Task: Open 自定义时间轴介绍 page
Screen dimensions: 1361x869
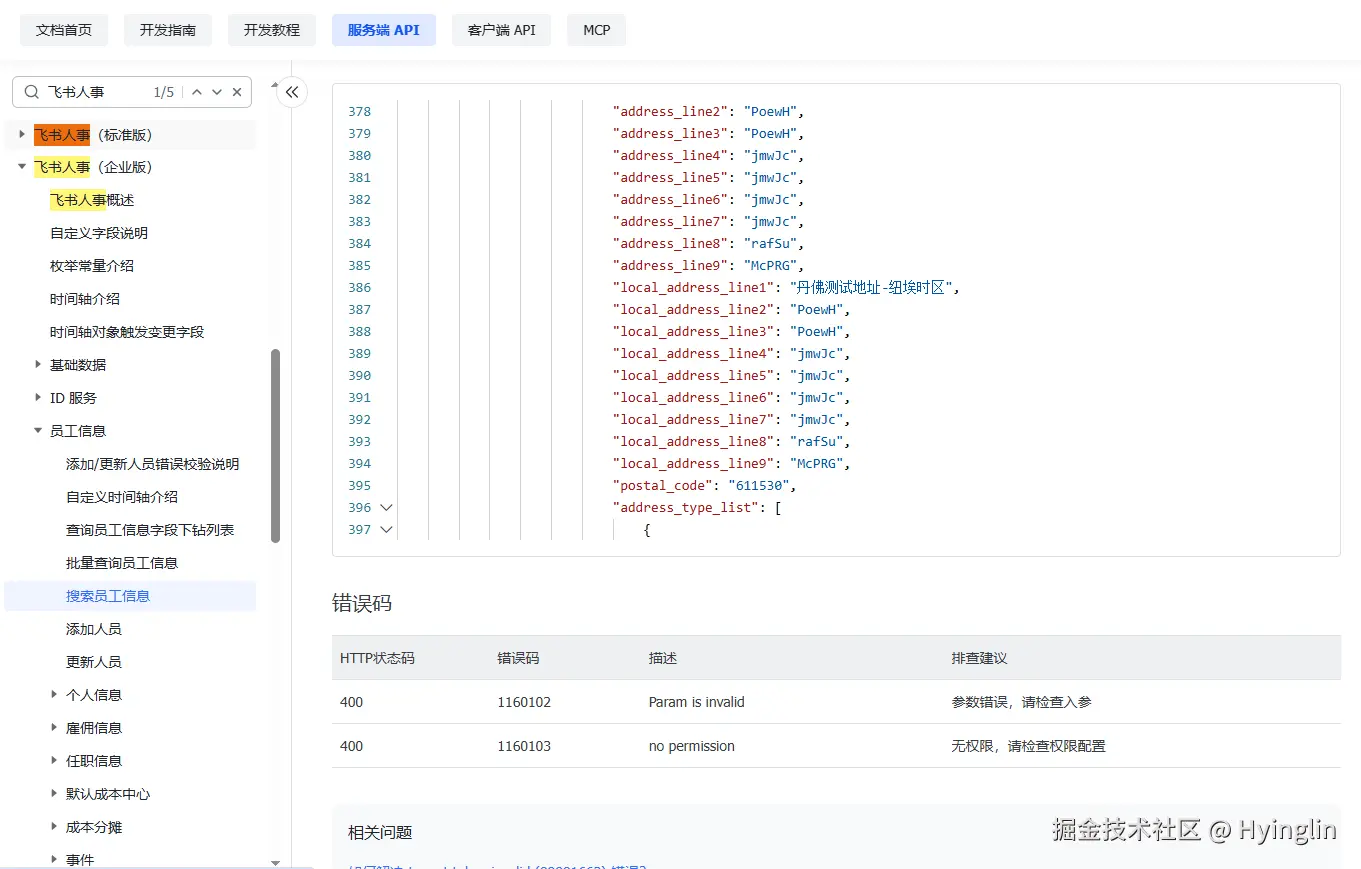Action: point(122,497)
